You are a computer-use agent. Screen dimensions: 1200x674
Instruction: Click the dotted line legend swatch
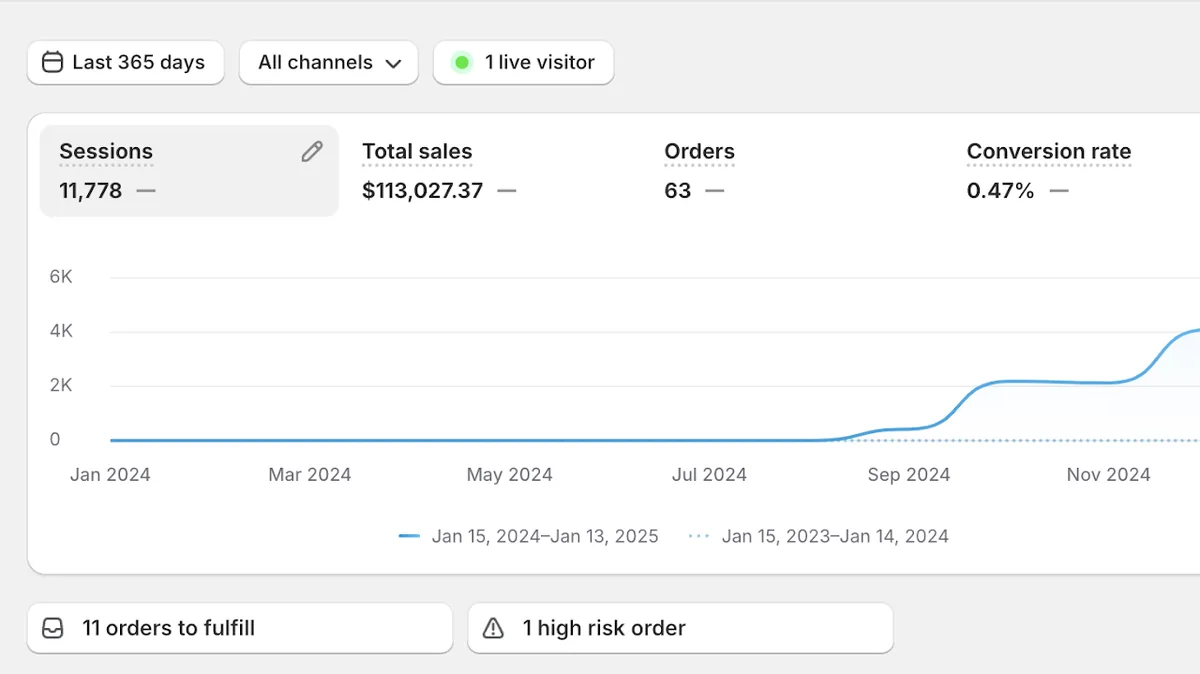(699, 536)
